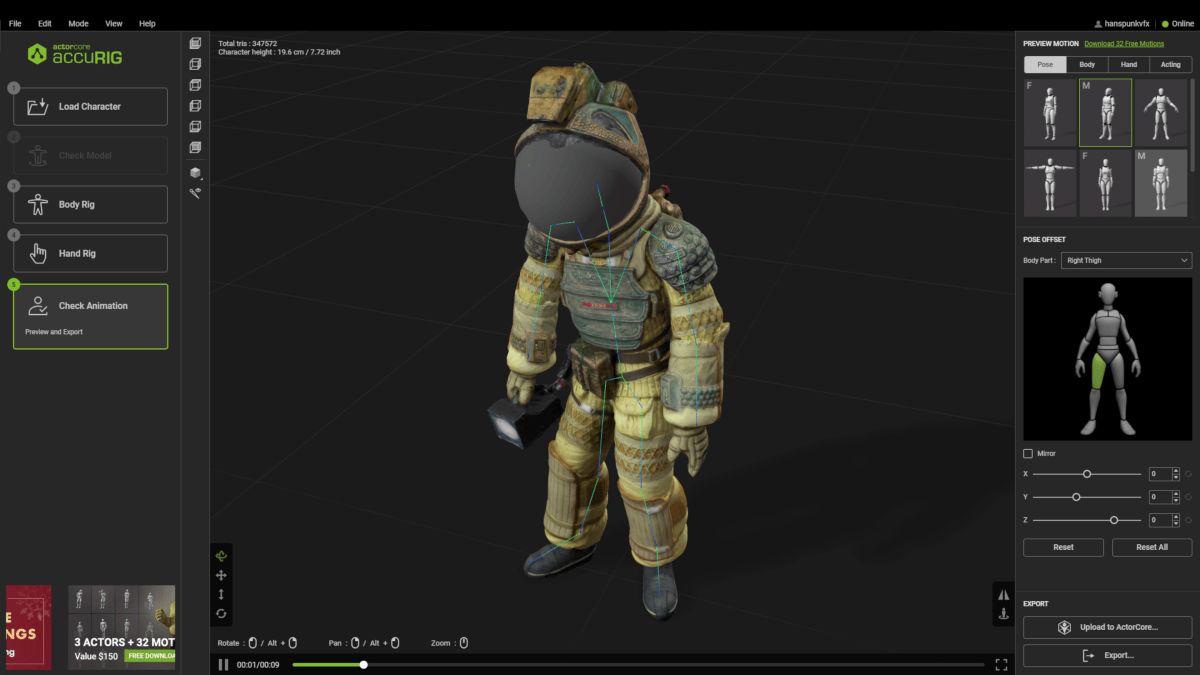Viewport: 1200px width, 675px height.
Task: Switch to the Body motion tab
Action: pos(1087,64)
